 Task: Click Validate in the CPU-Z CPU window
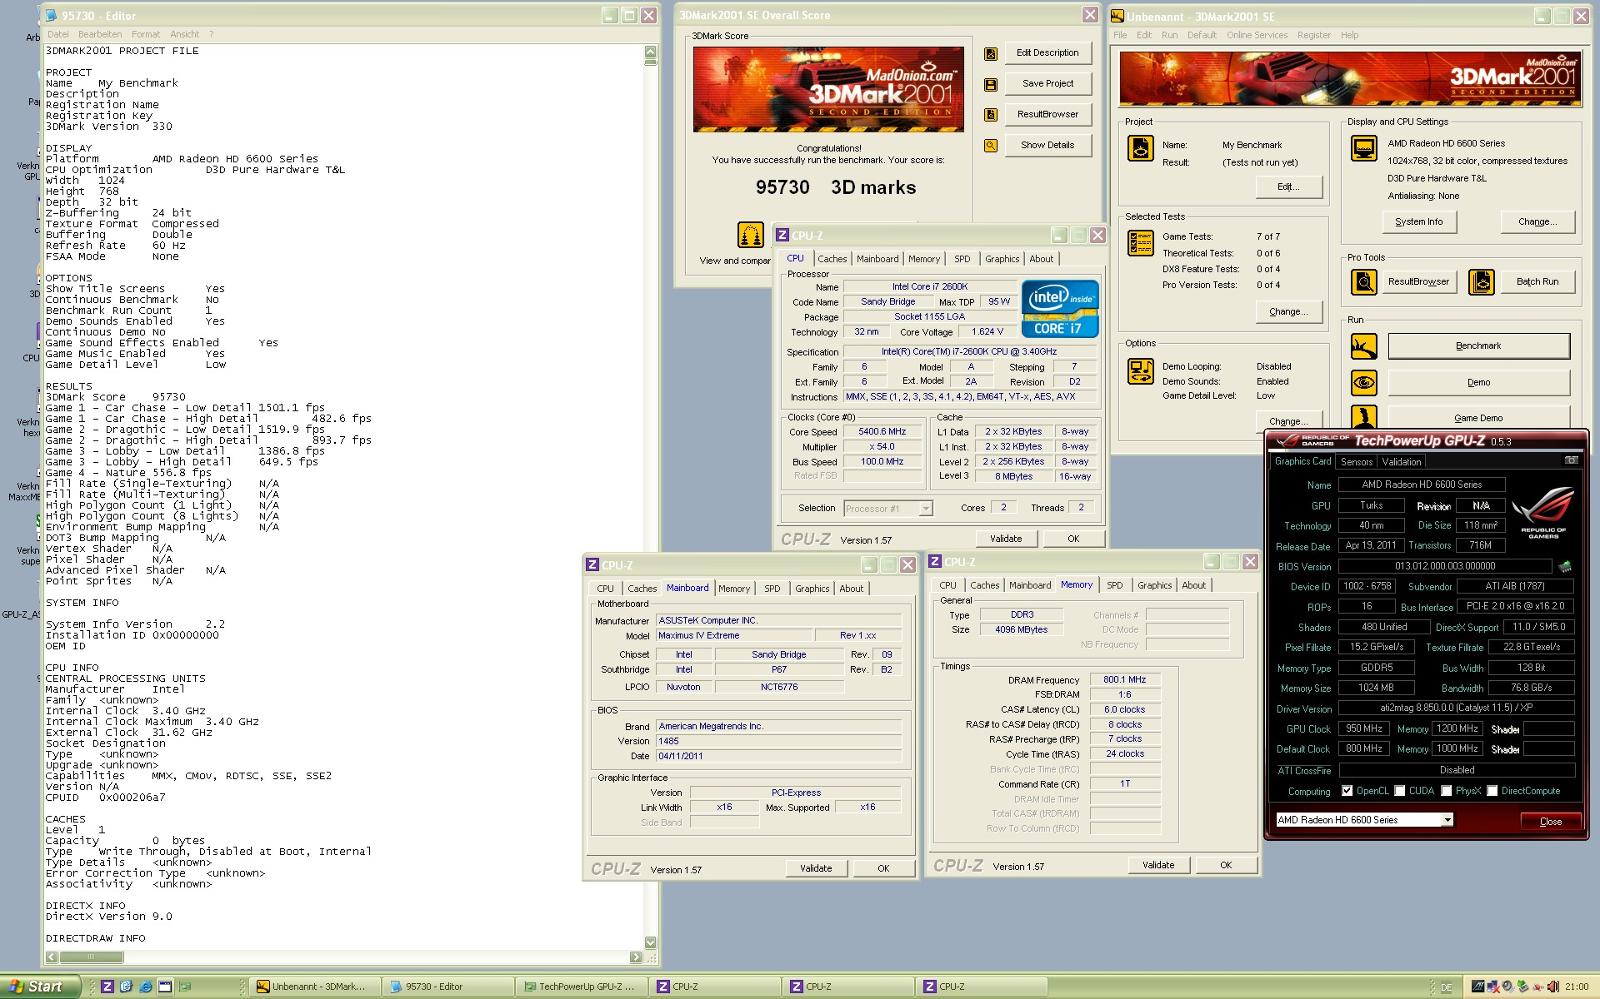click(x=1005, y=539)
